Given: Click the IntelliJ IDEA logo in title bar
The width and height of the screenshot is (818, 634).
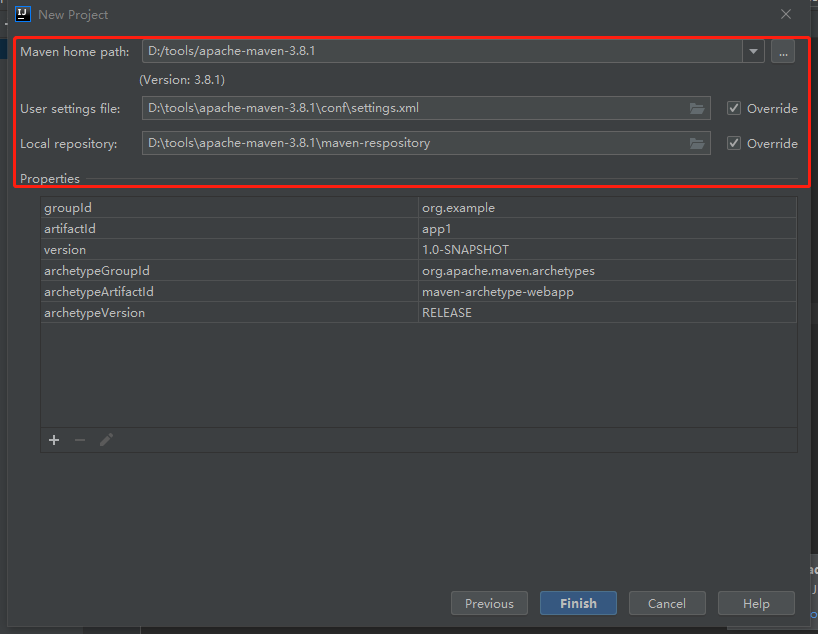Looking at the screenshot, I should click(x=23, y=14).
